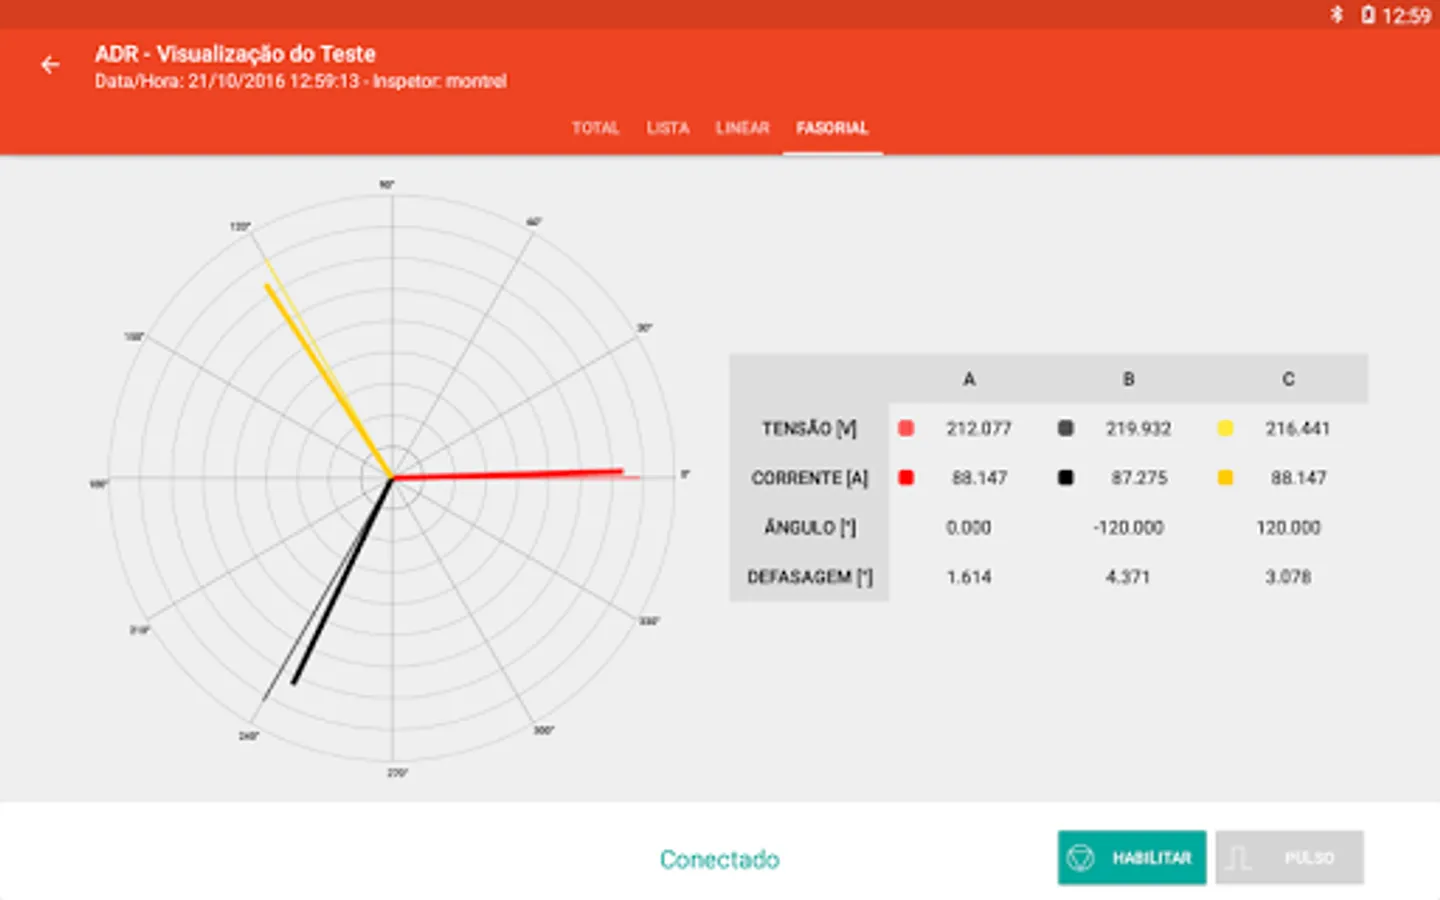Click the pulse waveform icon

(x=1238, y=858)
